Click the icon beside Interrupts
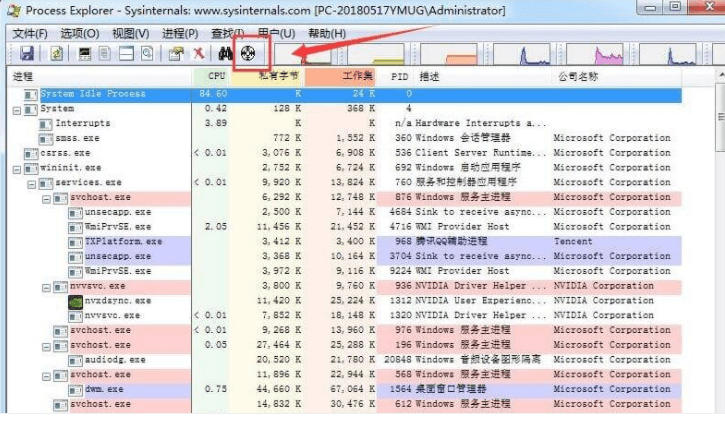Image resolution: width=725 pixels, height=427 pixels. click(x=45, y=124)
